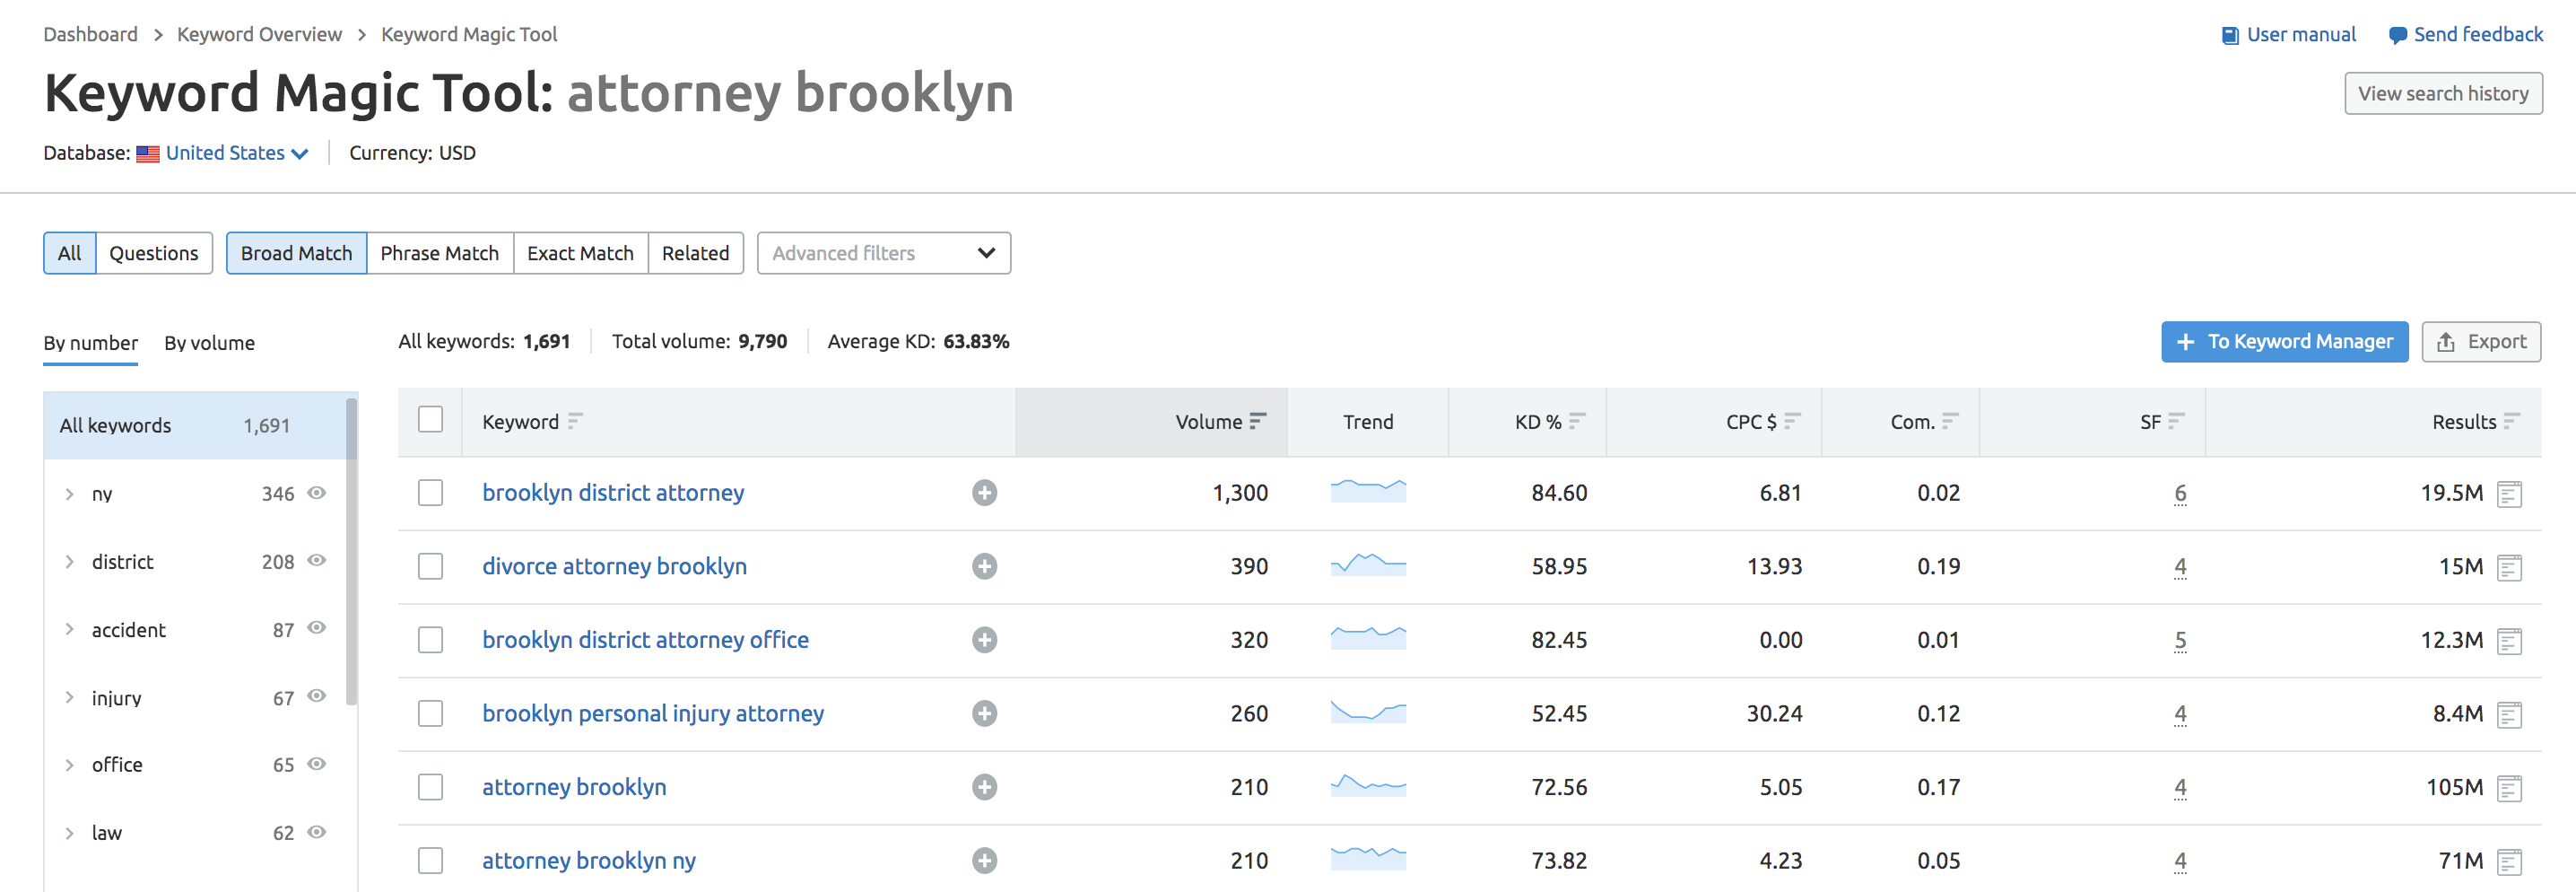The width and height of the screenshot is (2576, 892).
Task: Sort by Results column sort icon
Action: (x=2512, y=421)
